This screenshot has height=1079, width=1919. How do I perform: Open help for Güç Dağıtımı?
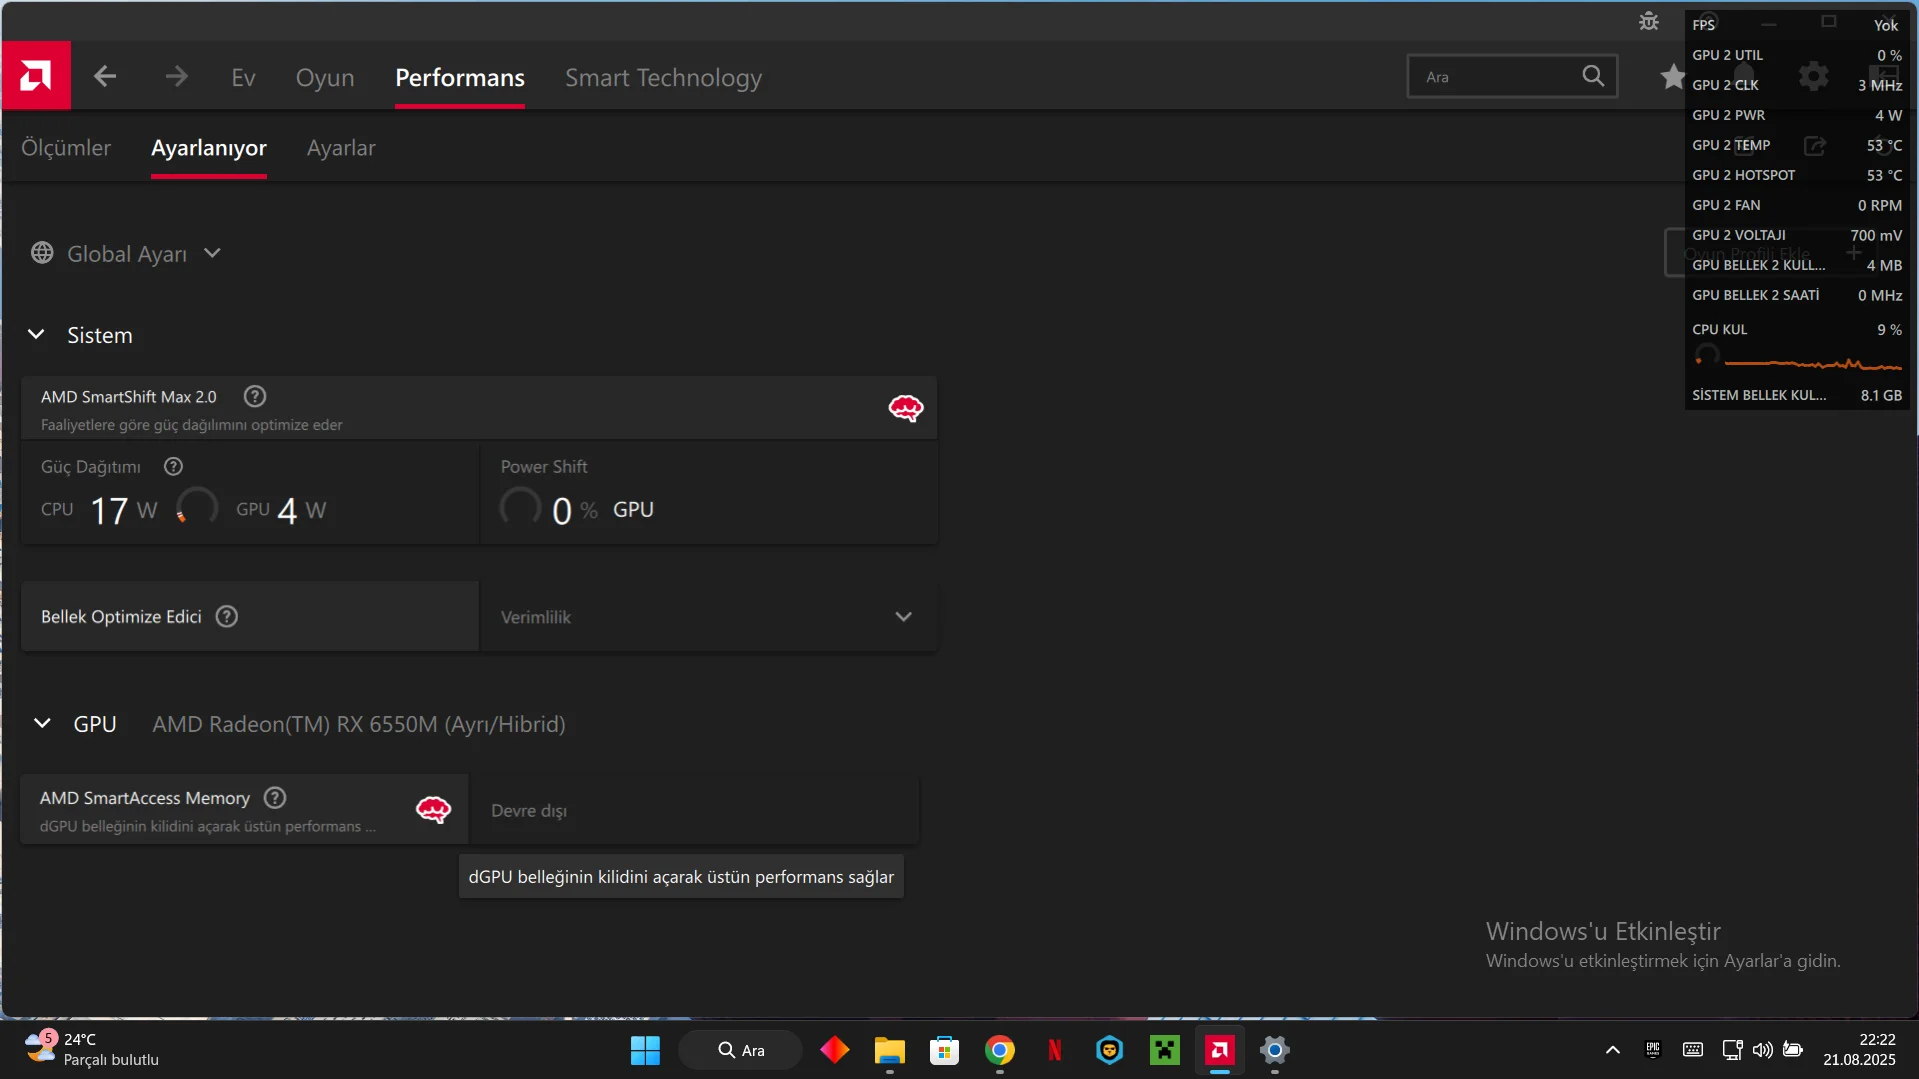pyautogui.click(x=173, y=466)
